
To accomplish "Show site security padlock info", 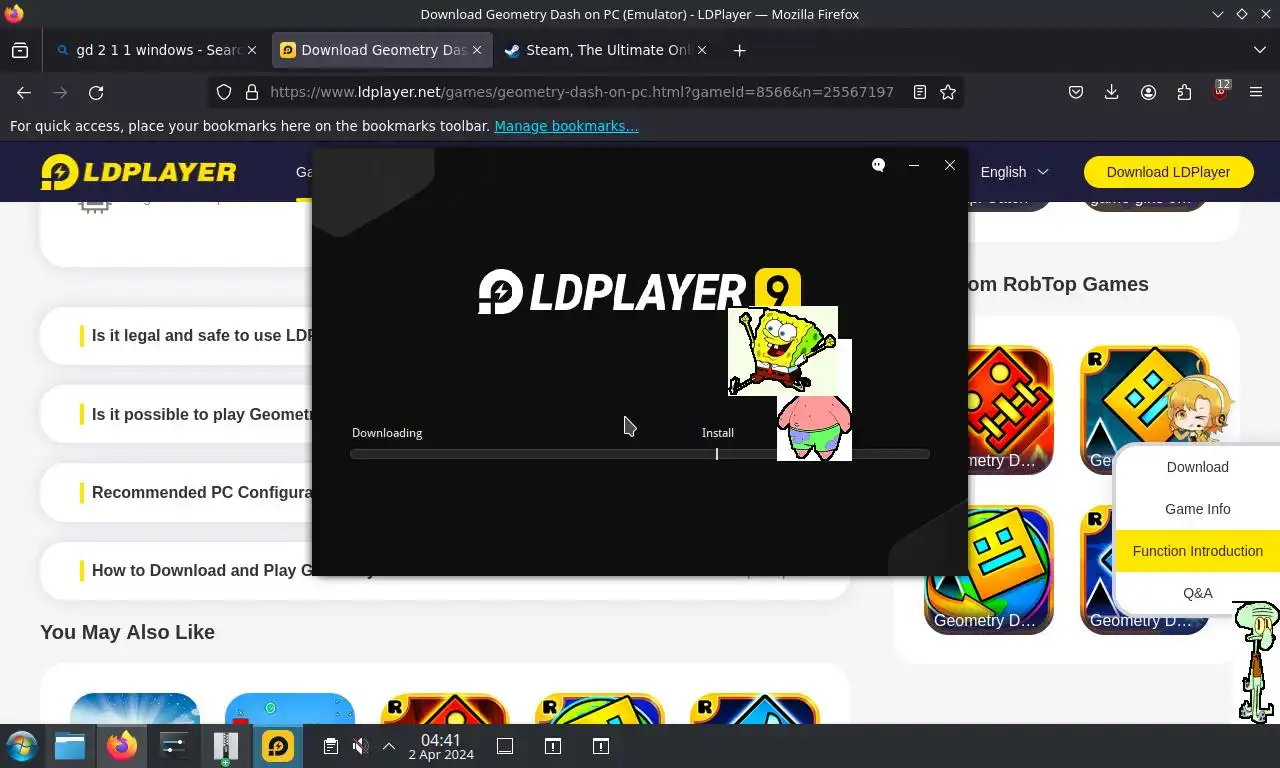I will pos(252,92).
